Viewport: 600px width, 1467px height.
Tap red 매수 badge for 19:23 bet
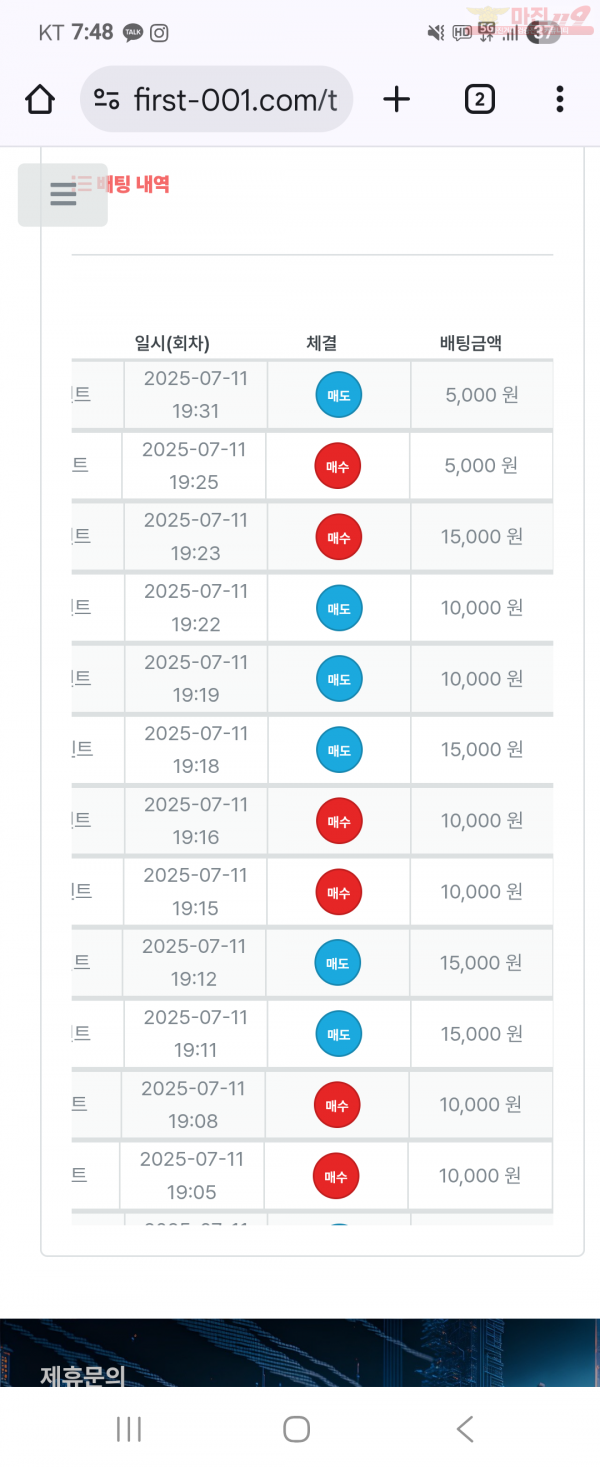pos(339,537)
